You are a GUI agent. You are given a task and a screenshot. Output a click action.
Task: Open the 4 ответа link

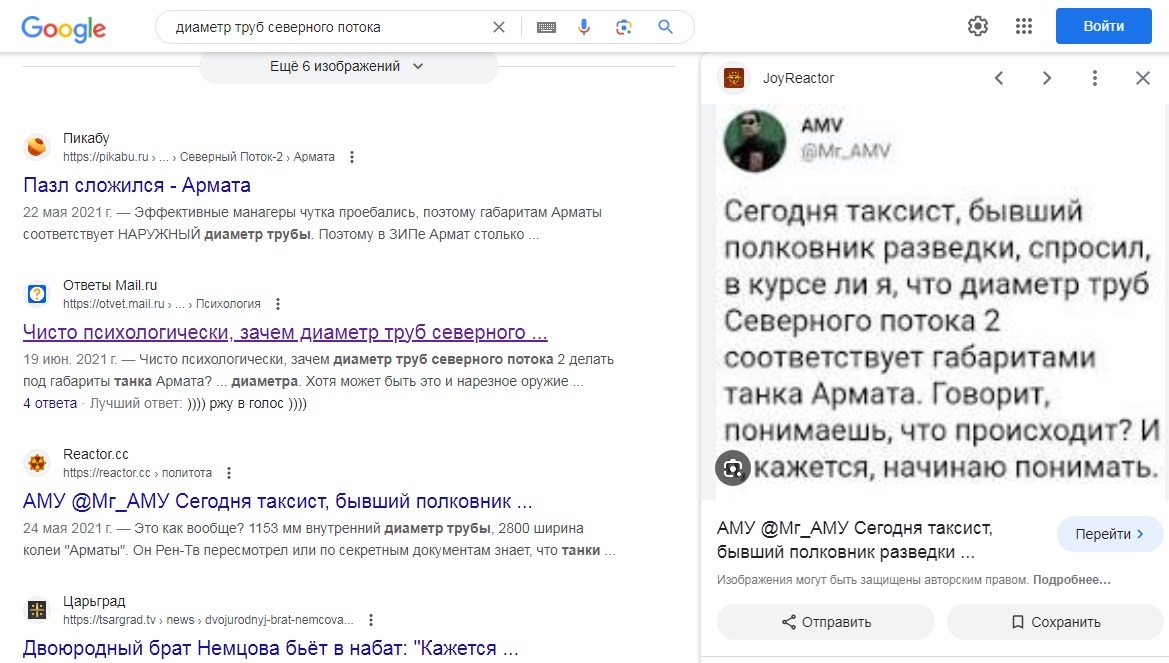[x=50, y=403]
